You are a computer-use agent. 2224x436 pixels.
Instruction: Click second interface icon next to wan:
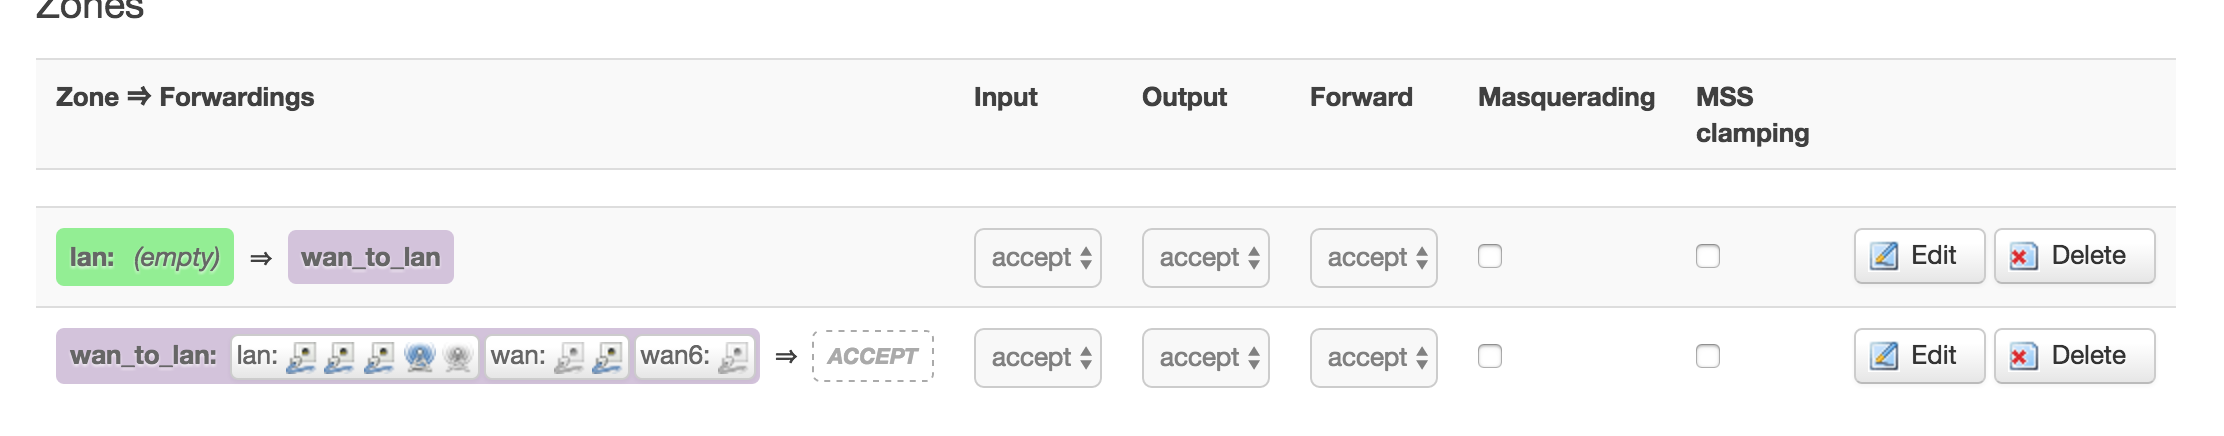(x=607, y=357)
